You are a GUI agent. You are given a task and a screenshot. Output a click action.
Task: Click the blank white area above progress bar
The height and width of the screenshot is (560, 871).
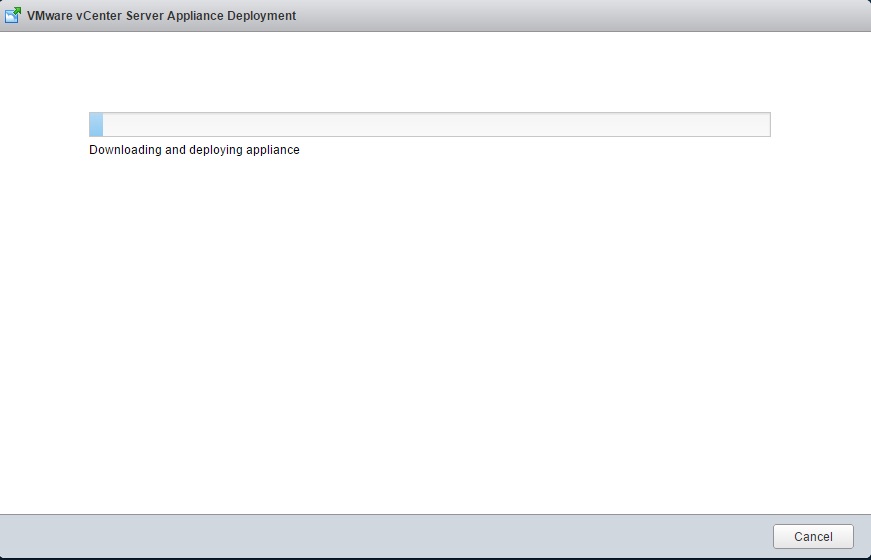430,70
